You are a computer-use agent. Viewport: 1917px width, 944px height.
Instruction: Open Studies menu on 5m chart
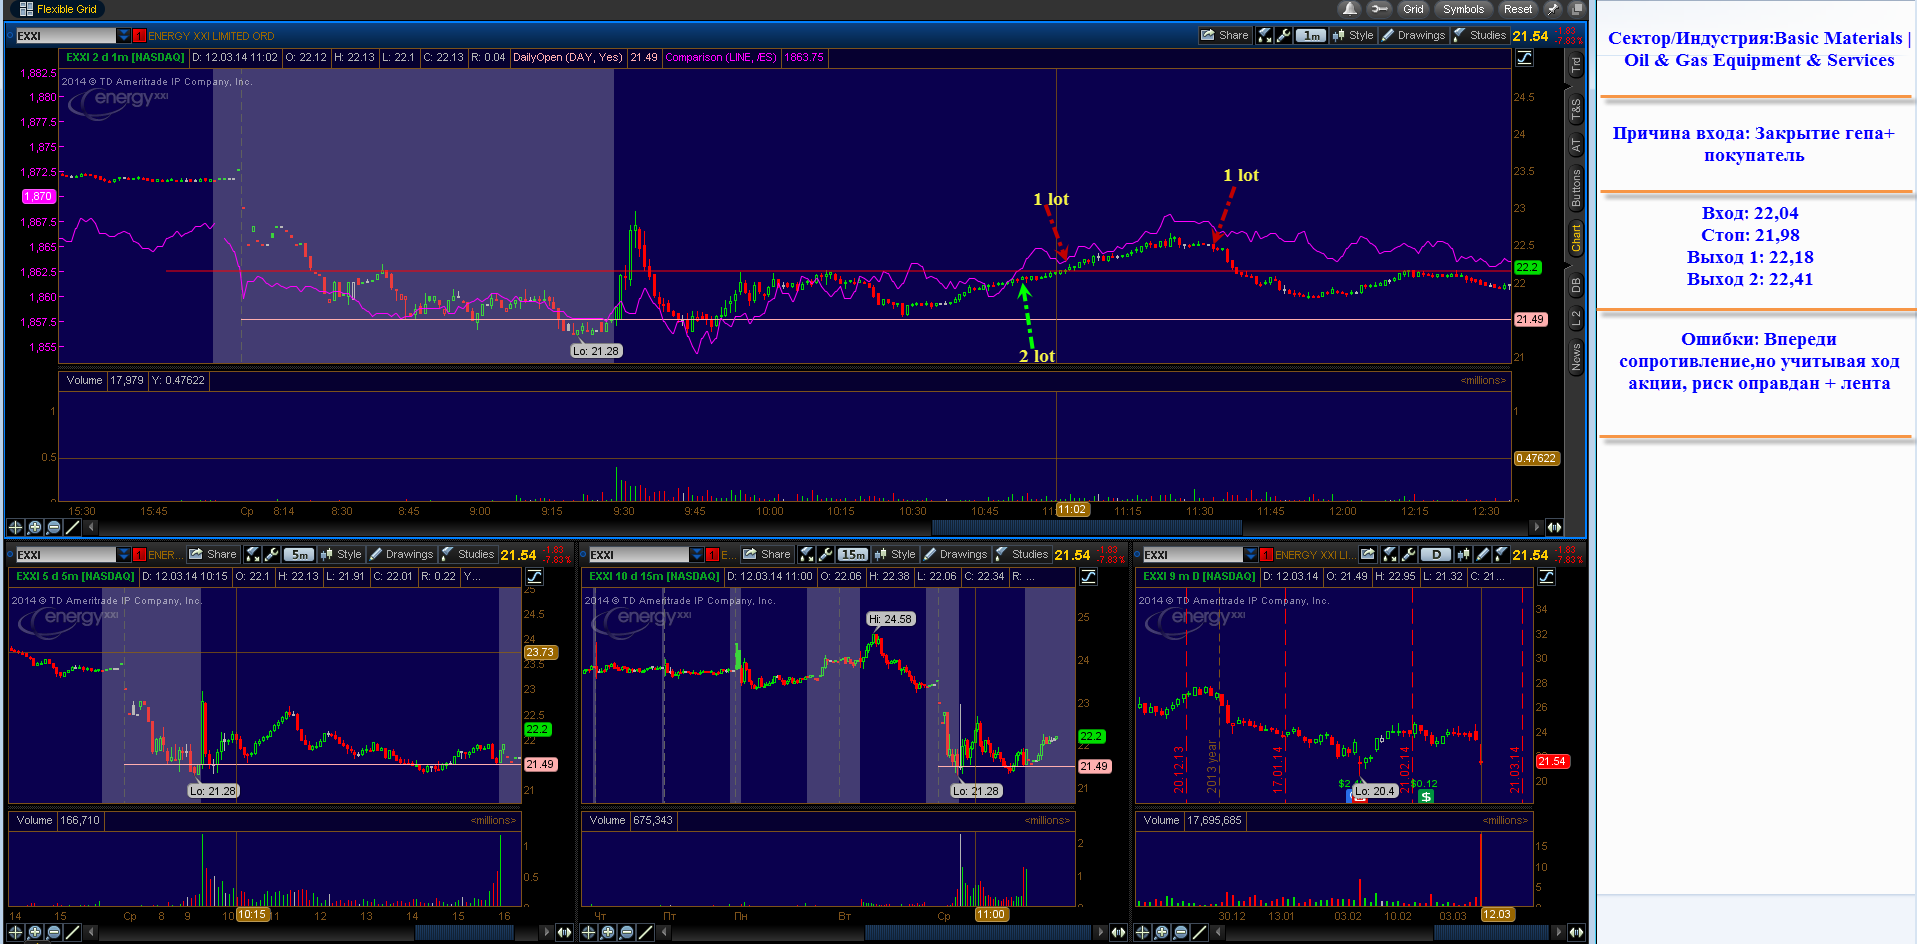[x=468, y=554]
